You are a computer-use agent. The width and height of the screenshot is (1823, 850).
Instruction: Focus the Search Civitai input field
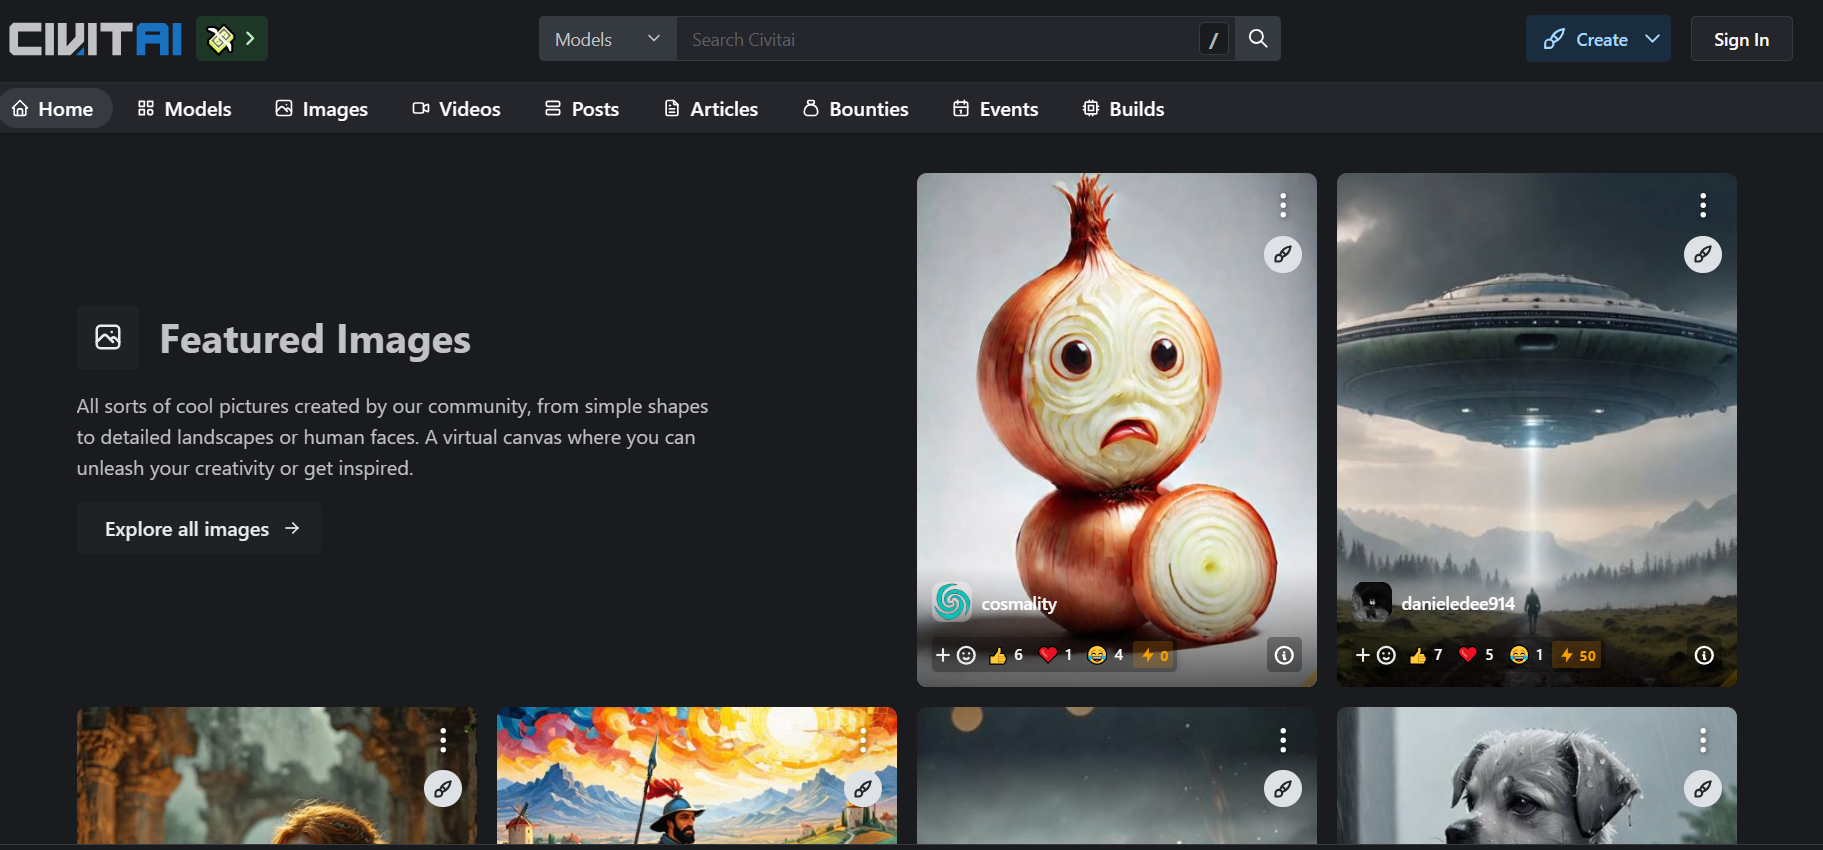[938, 39]
